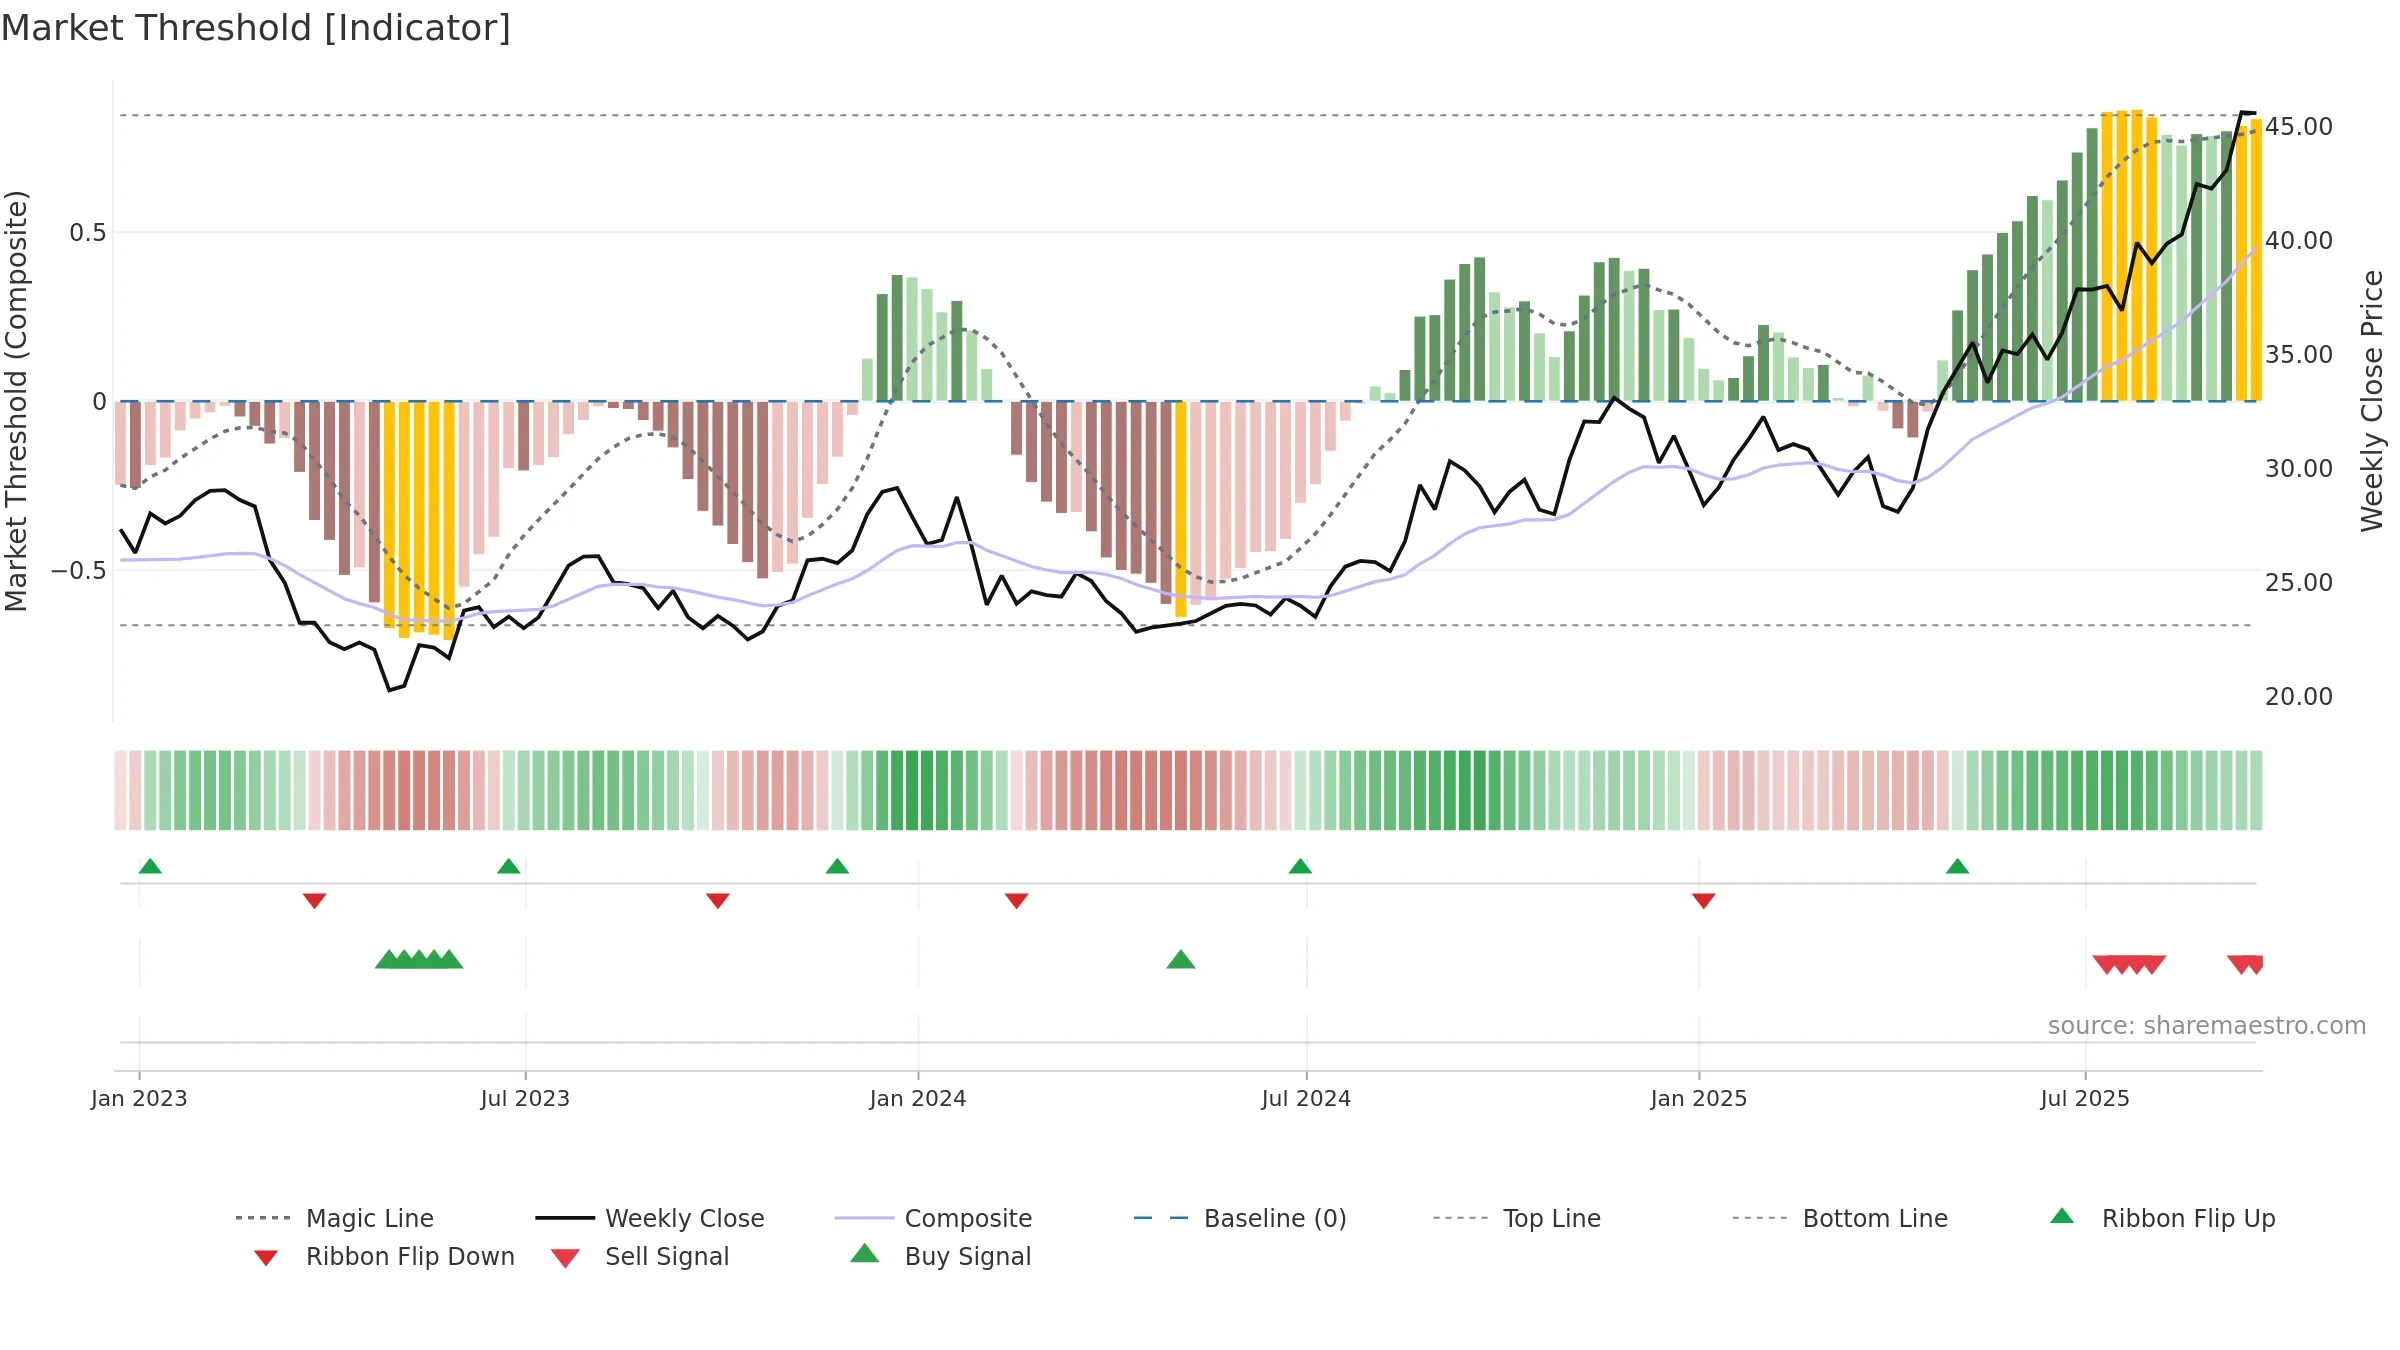Screen dimensions: 2400x1350
Task: Click the single buy signal triangle in mid-2024
Action: pyautogui.click(x=1181, y=960)
